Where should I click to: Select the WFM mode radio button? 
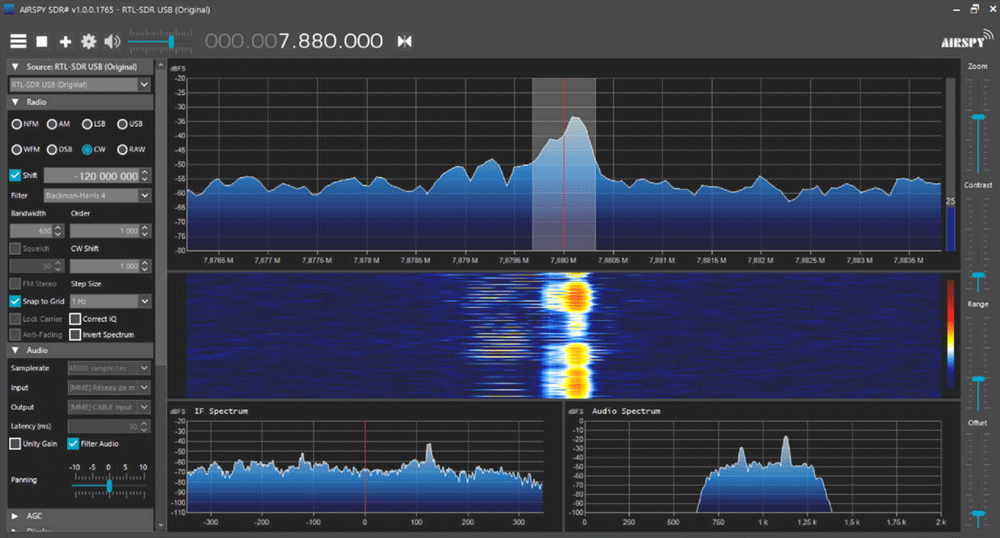click(x=17, y=150)
